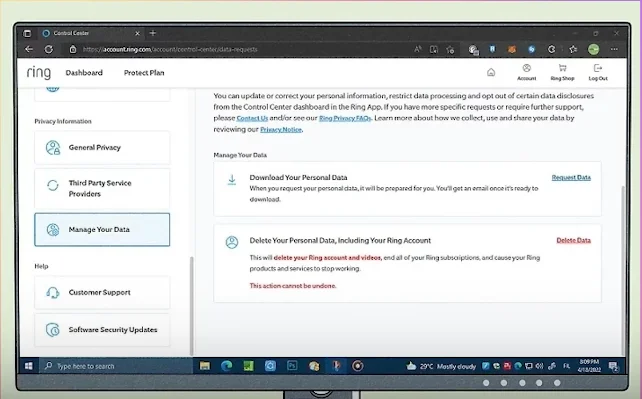Viewport: 642px width, 399px height.
Task: Open the immersive reader icon
Action: tap(434, 50)
